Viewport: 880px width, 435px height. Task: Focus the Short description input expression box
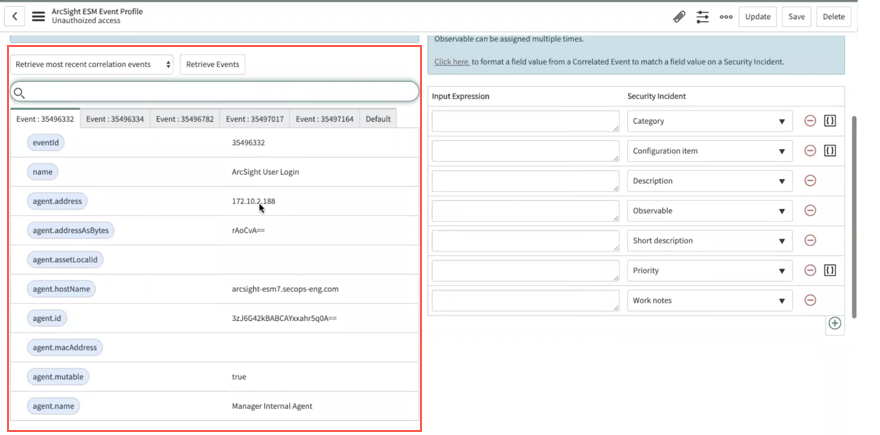[525, 241]
